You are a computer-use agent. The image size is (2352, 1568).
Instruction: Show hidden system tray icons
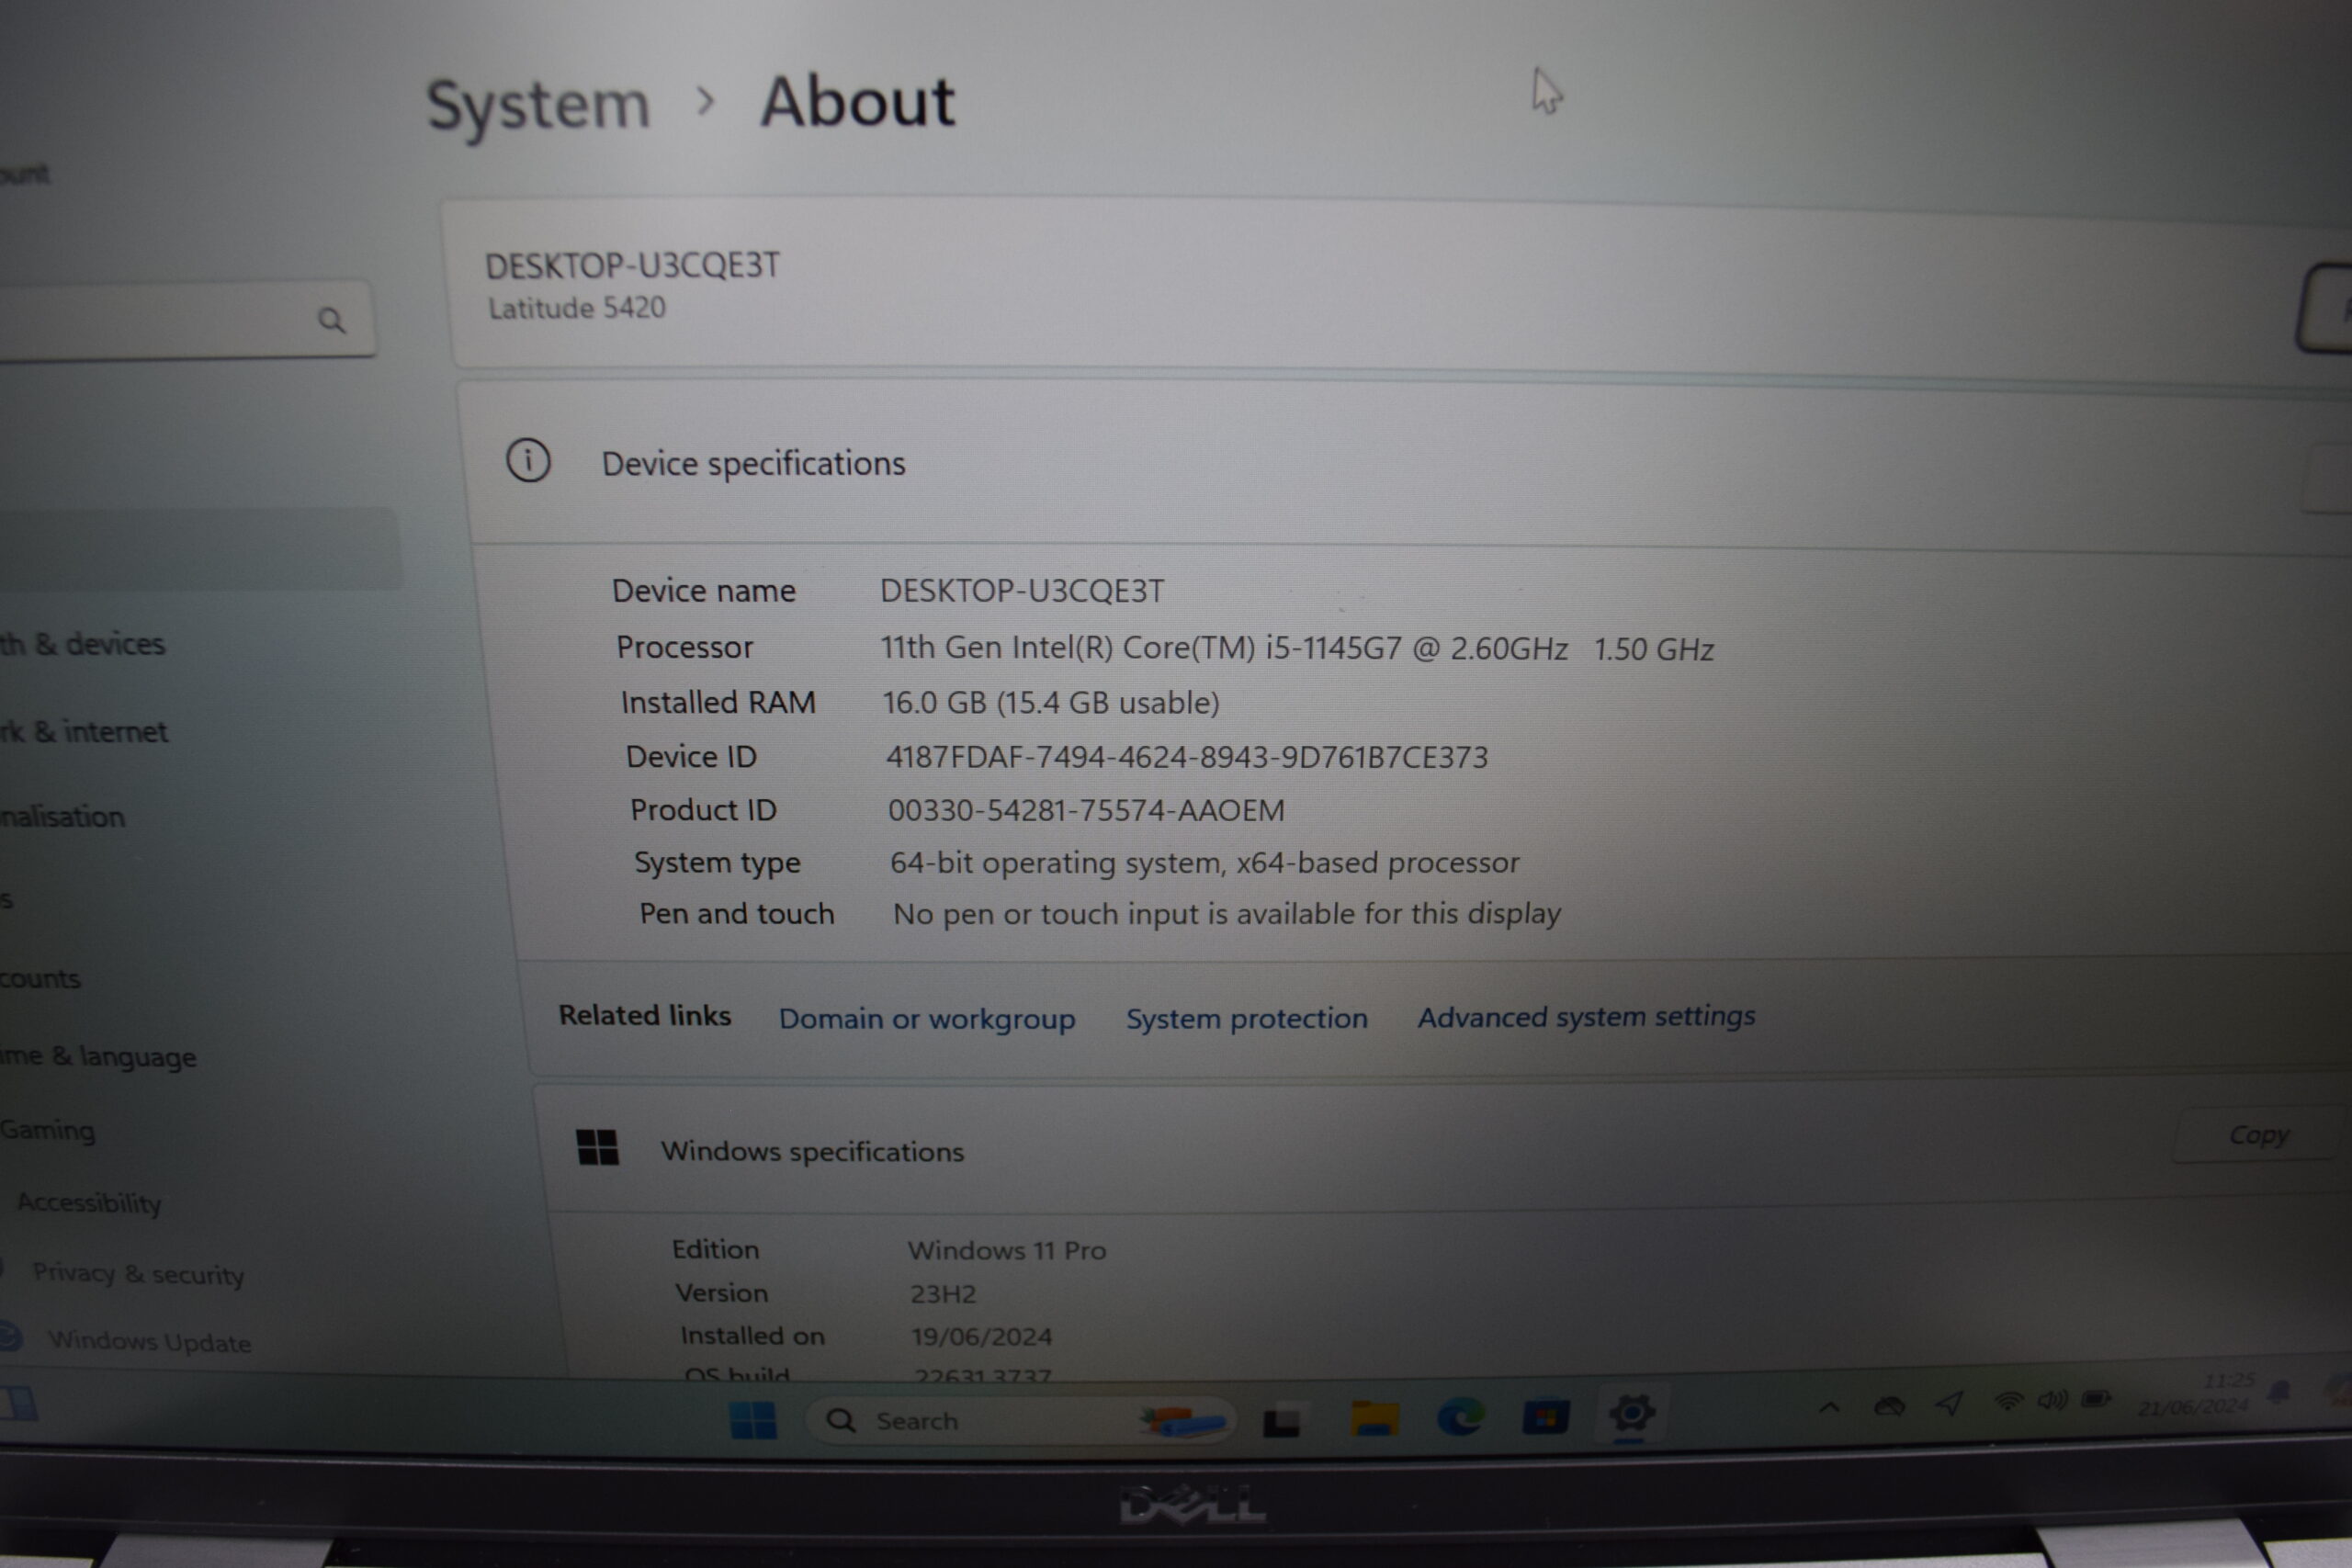tap(1829, 1408)
